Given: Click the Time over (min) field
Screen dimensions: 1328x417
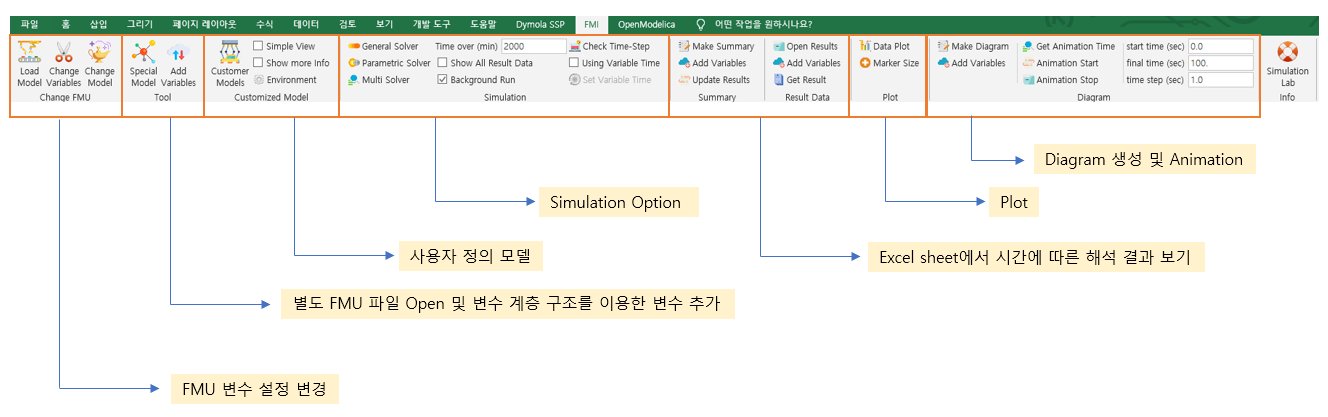Looking at the screenshot, I should click(x=533, y=46).
